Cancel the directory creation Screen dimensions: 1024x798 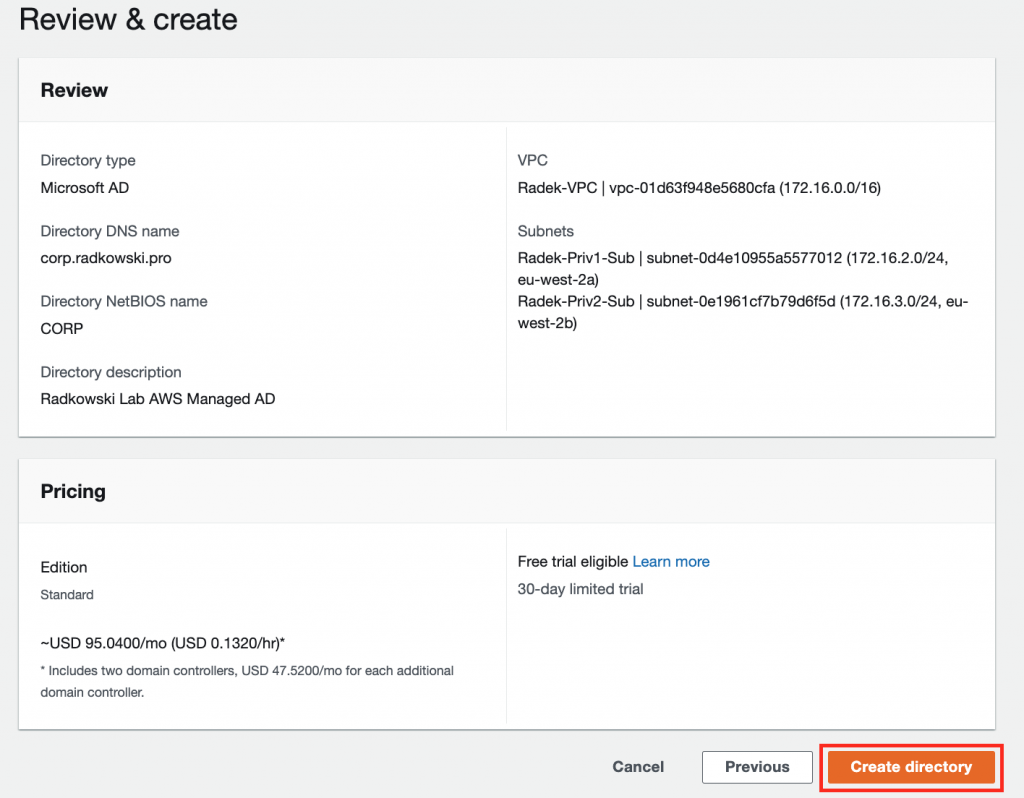[638, 767]
